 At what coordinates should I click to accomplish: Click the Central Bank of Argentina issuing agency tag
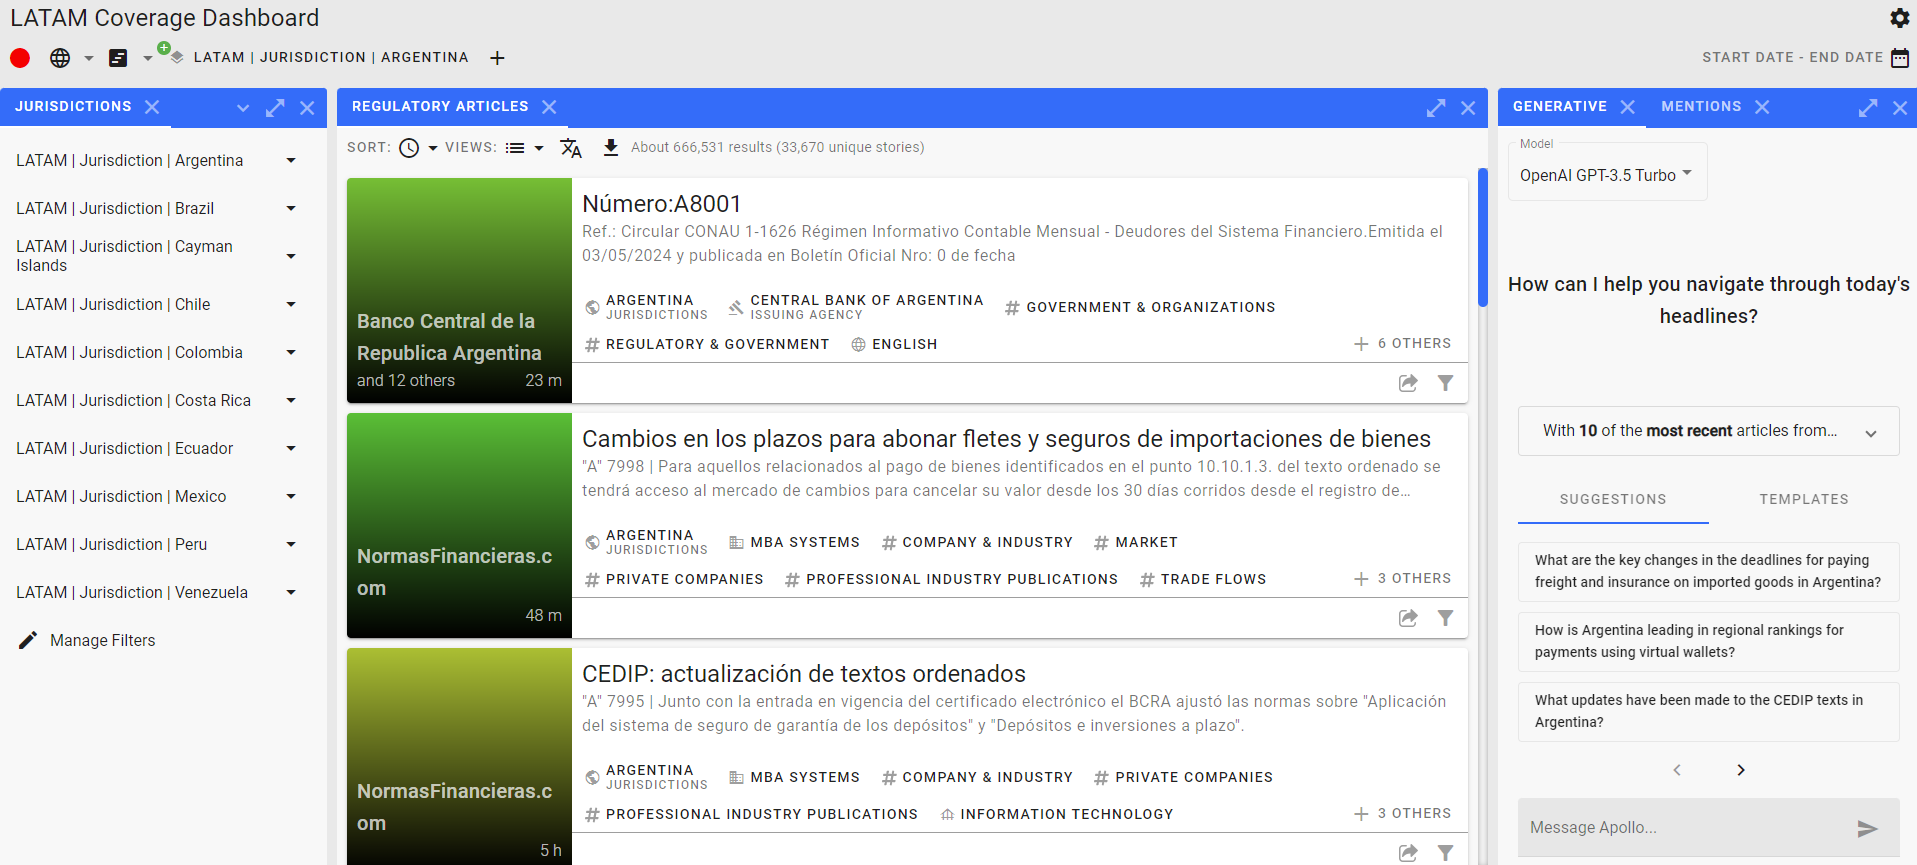[856, 307]
